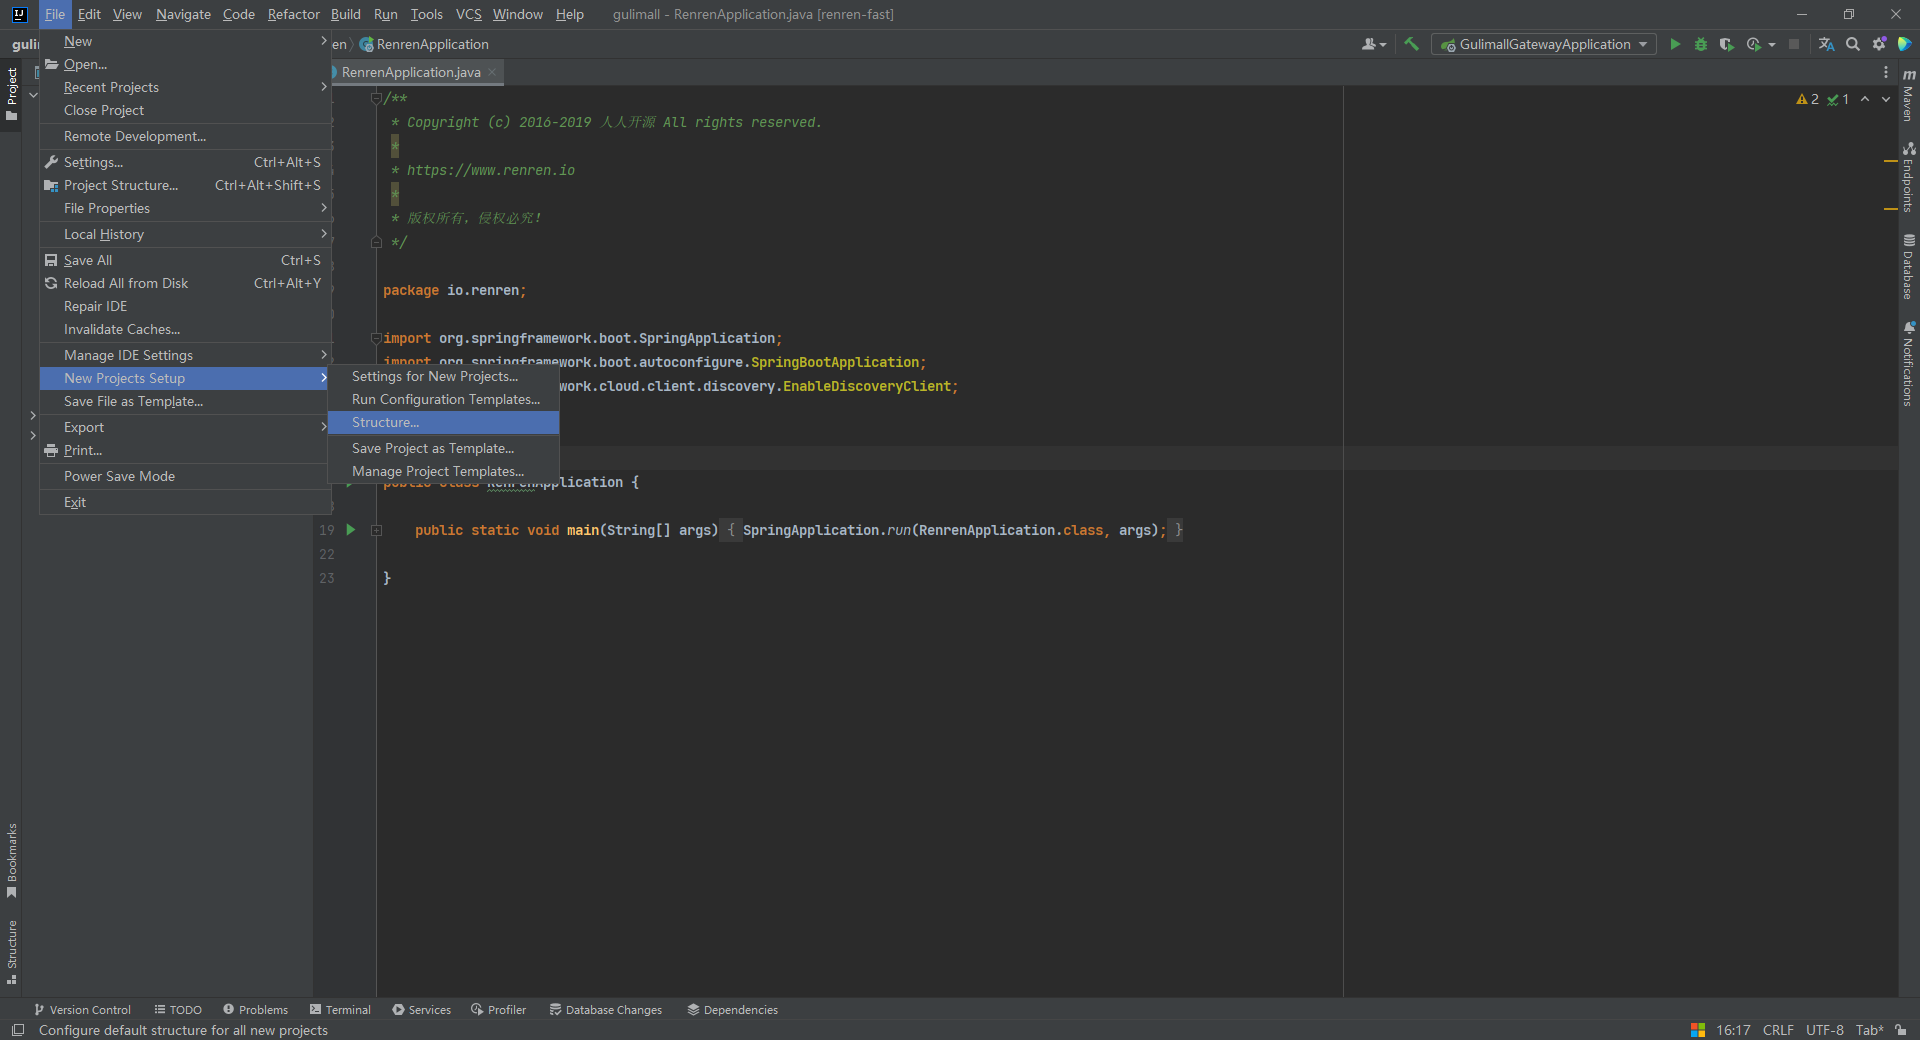Click the gutter run arrow beside main method

click(351, 530)
